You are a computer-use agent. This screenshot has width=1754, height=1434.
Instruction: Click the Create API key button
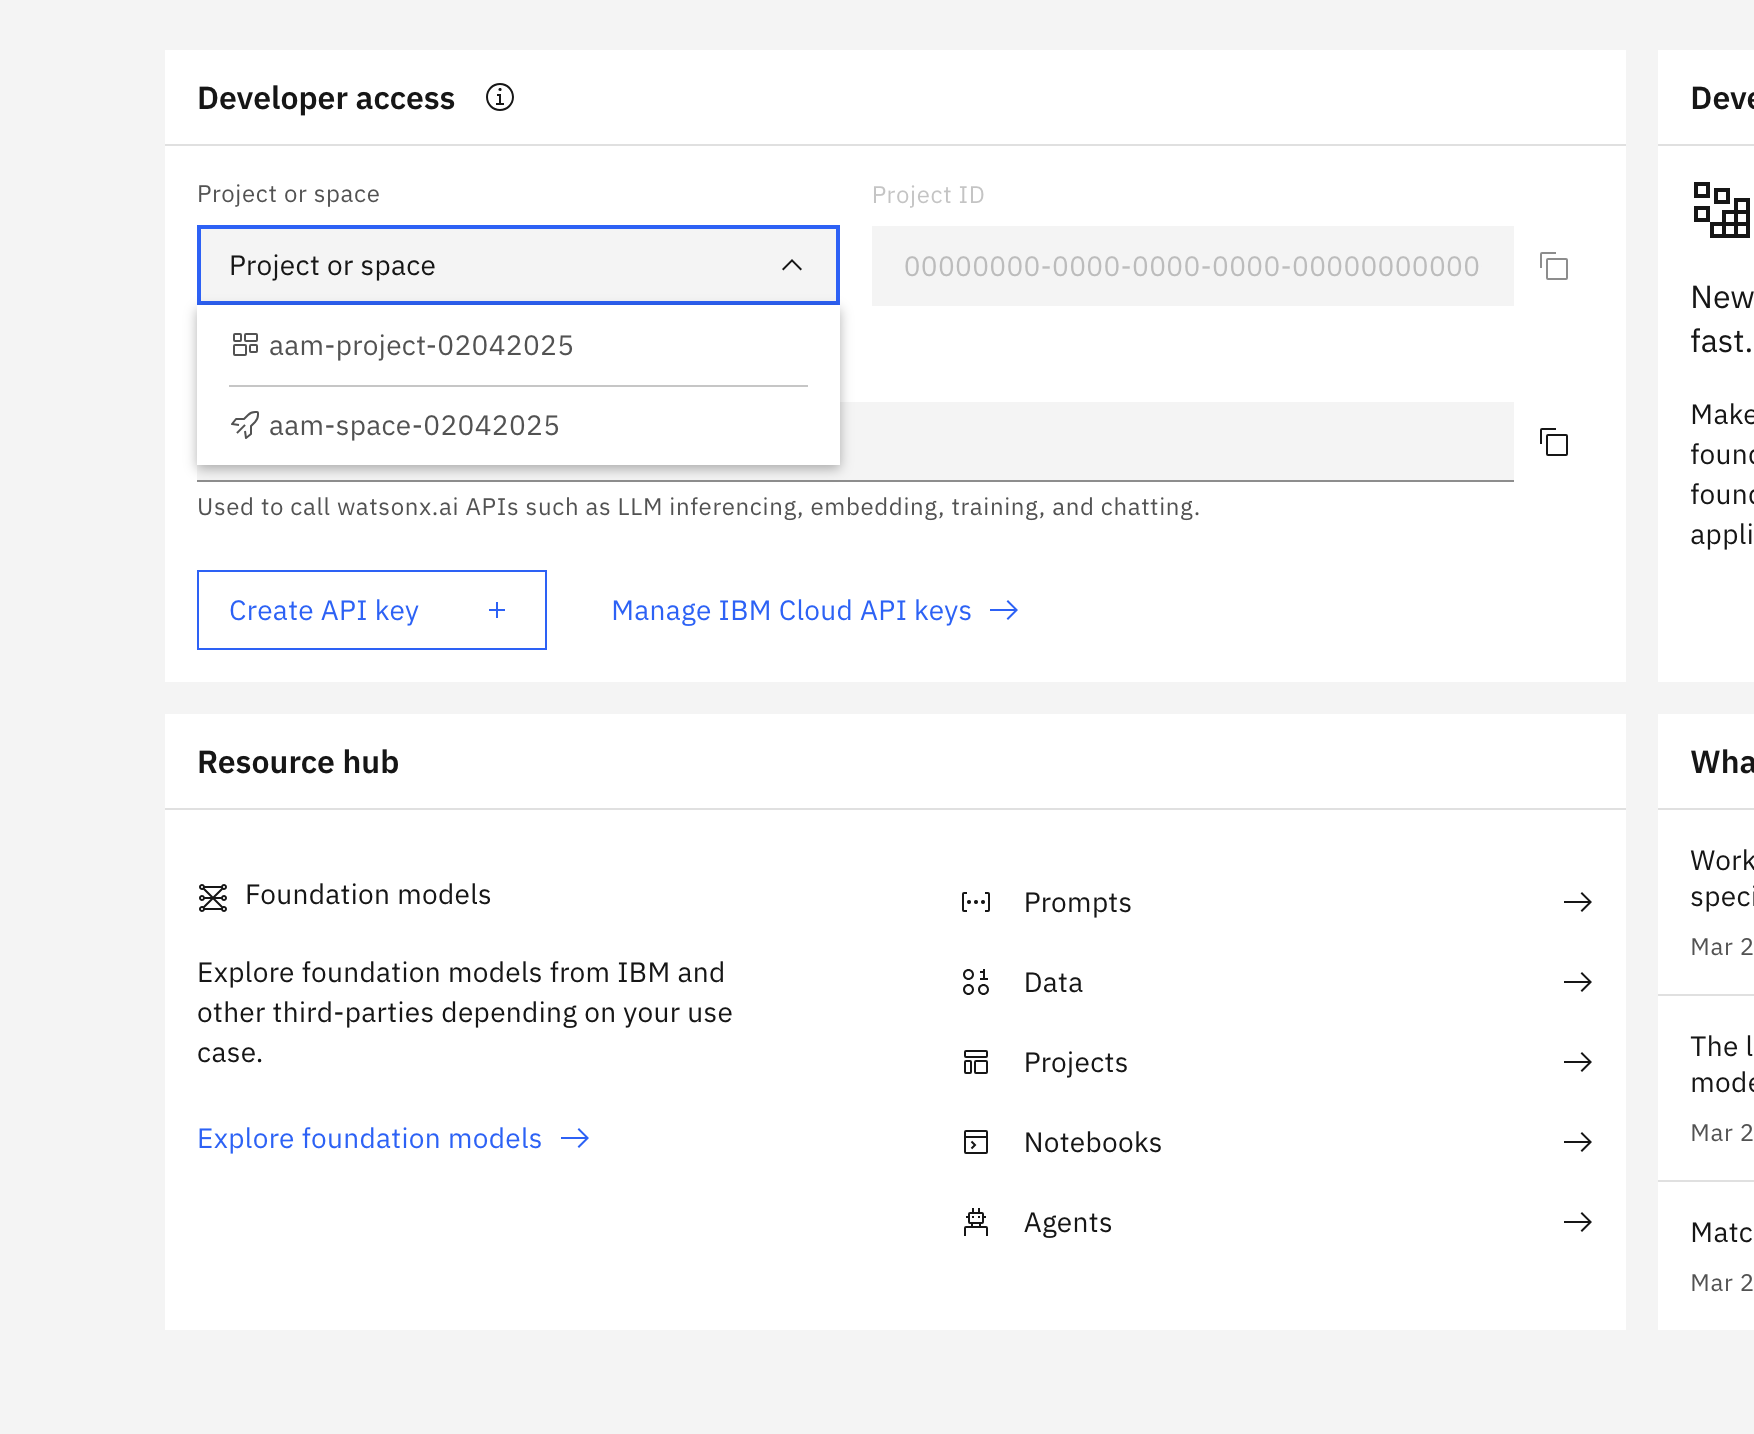[x=372, y=610]
